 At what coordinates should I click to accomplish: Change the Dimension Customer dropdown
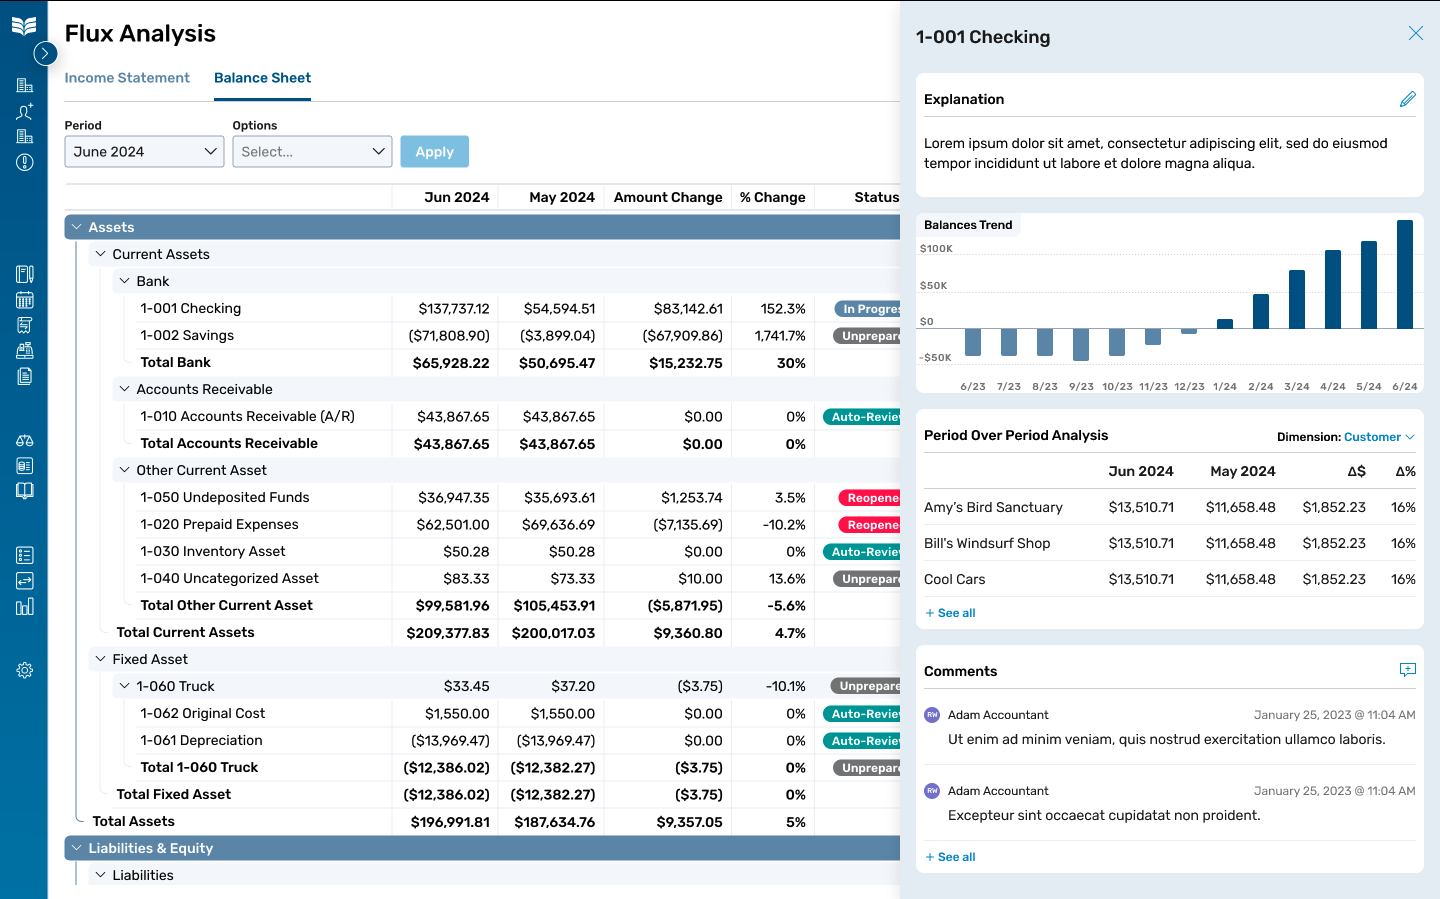(x=1378, y=437)
